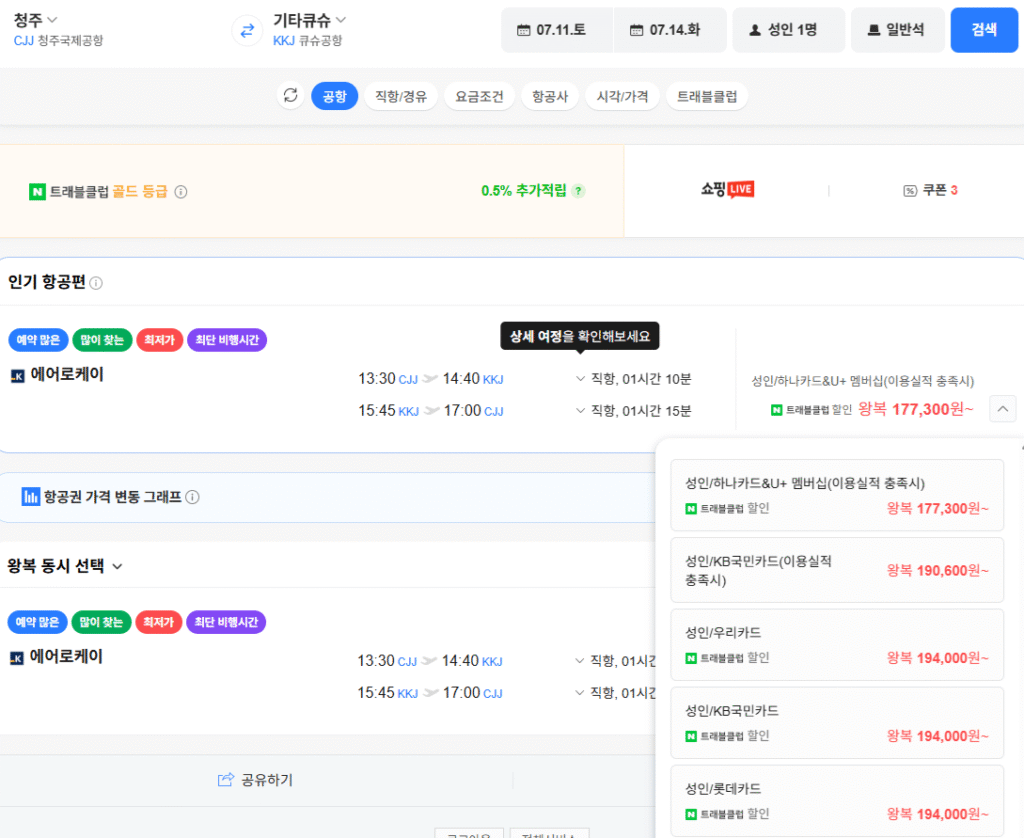Expand lower card 13:30 flight details chevron

click(x=579, y=660)
